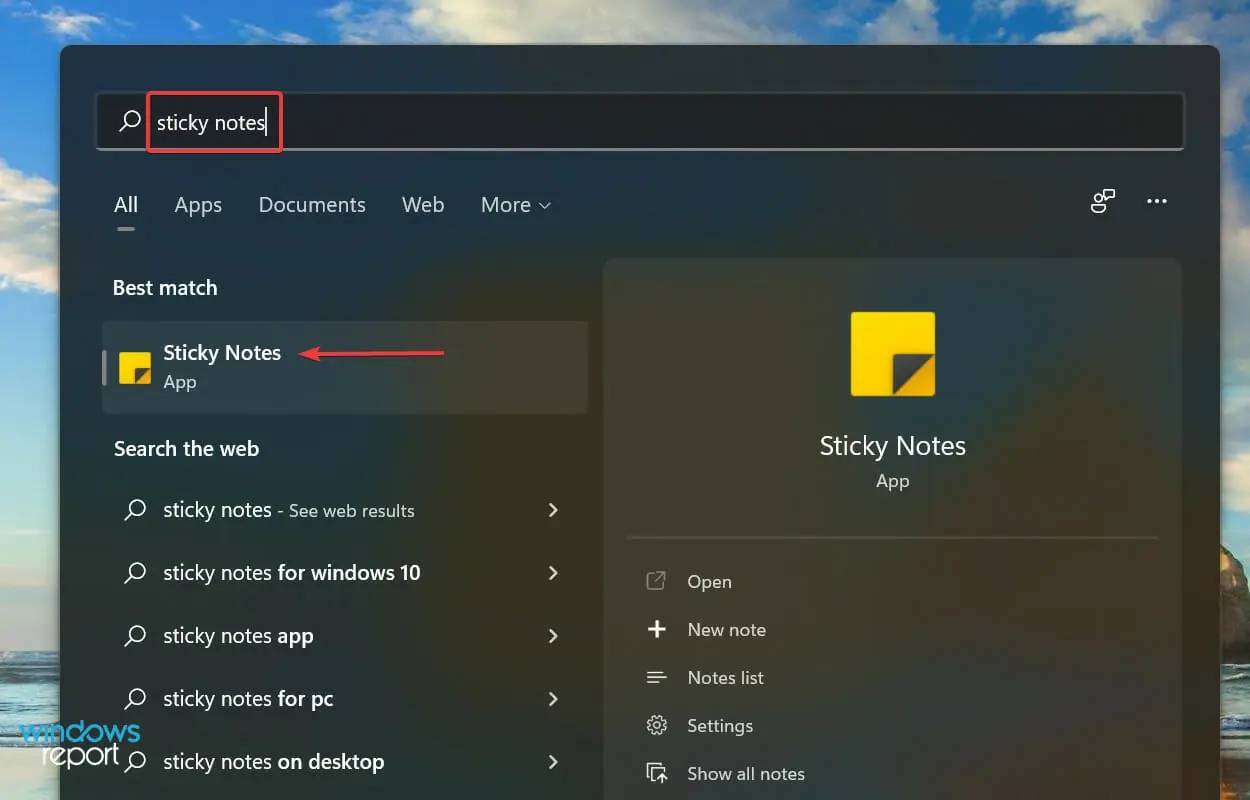Click Open in the Sticky Notes panel

click(x=709, y=582)
